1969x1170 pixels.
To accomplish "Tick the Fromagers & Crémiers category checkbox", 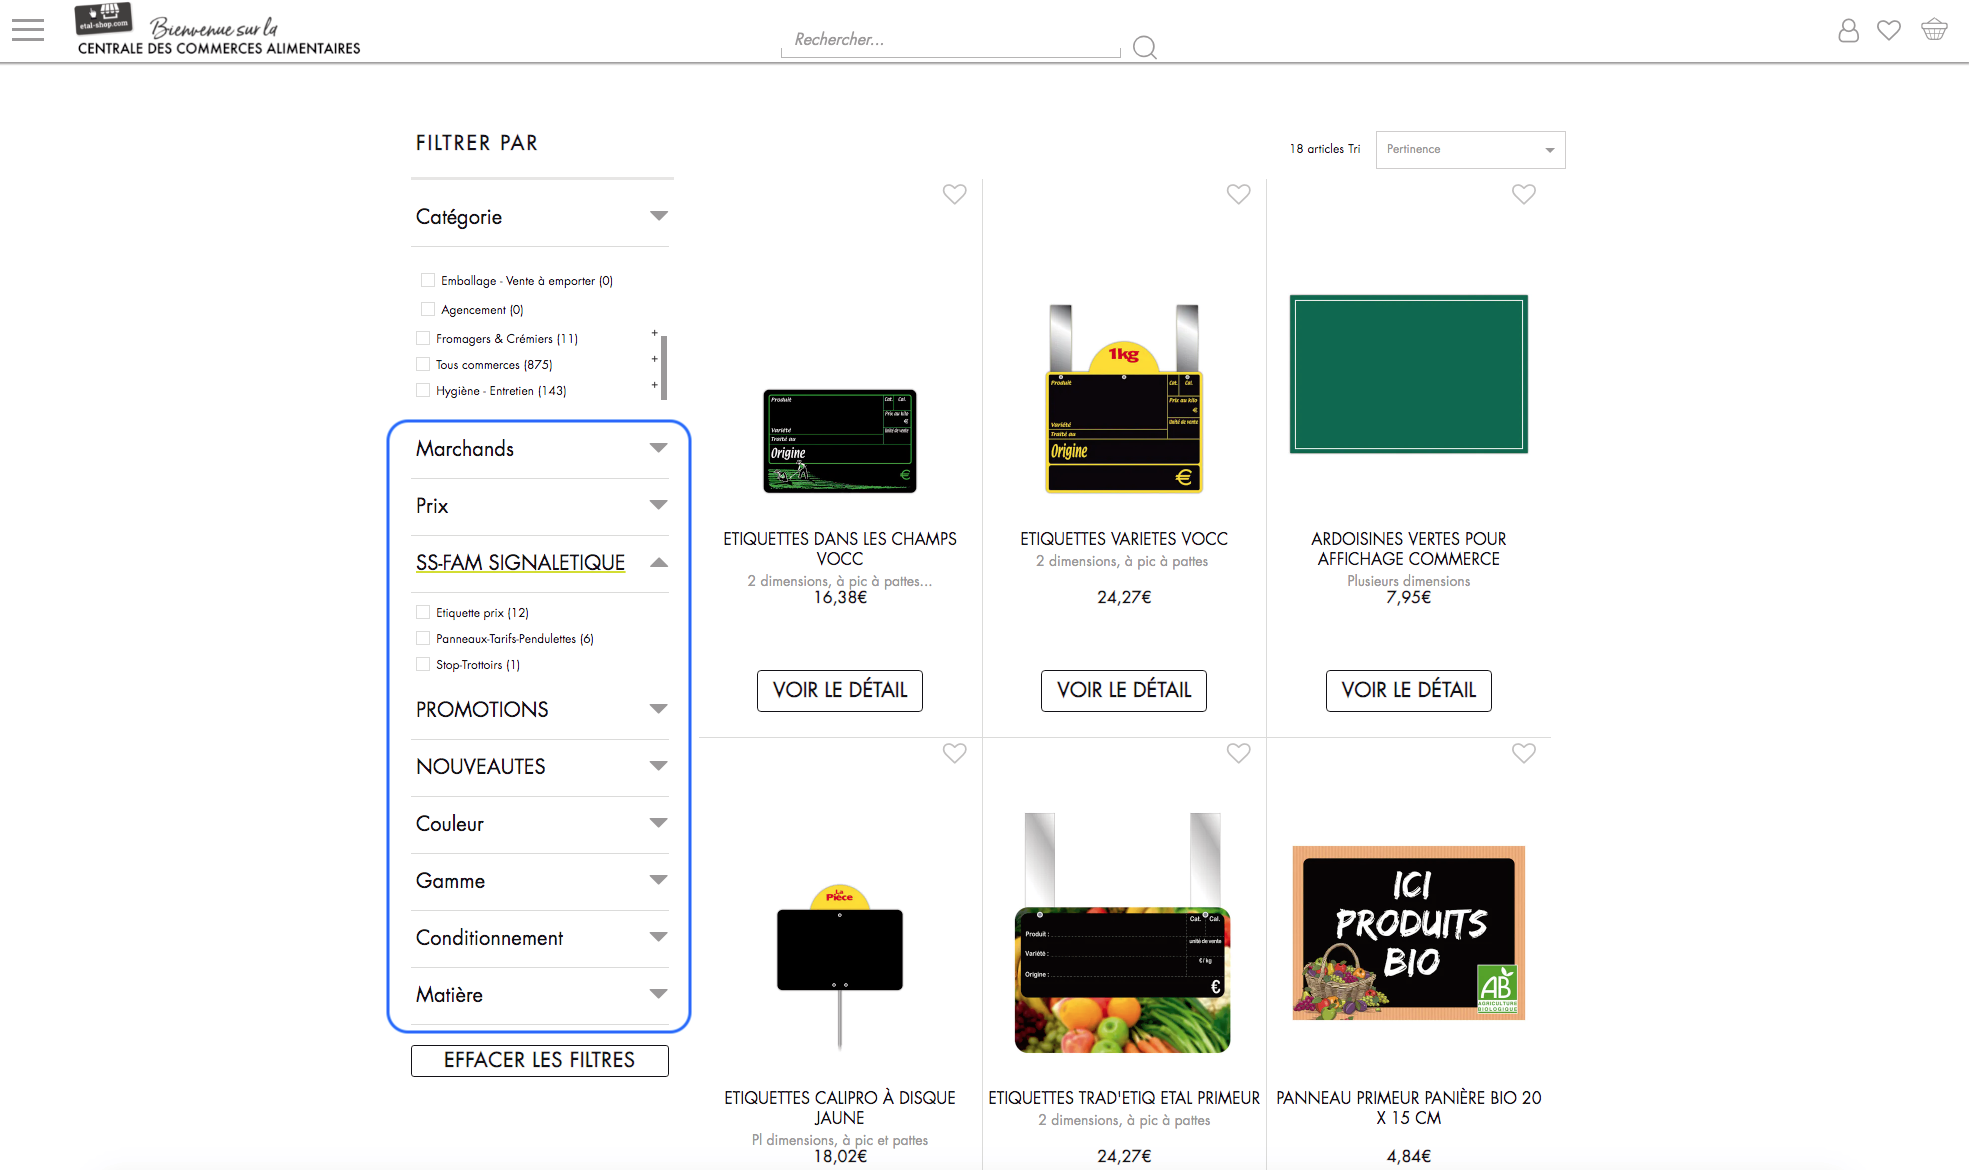I will 423,338.
